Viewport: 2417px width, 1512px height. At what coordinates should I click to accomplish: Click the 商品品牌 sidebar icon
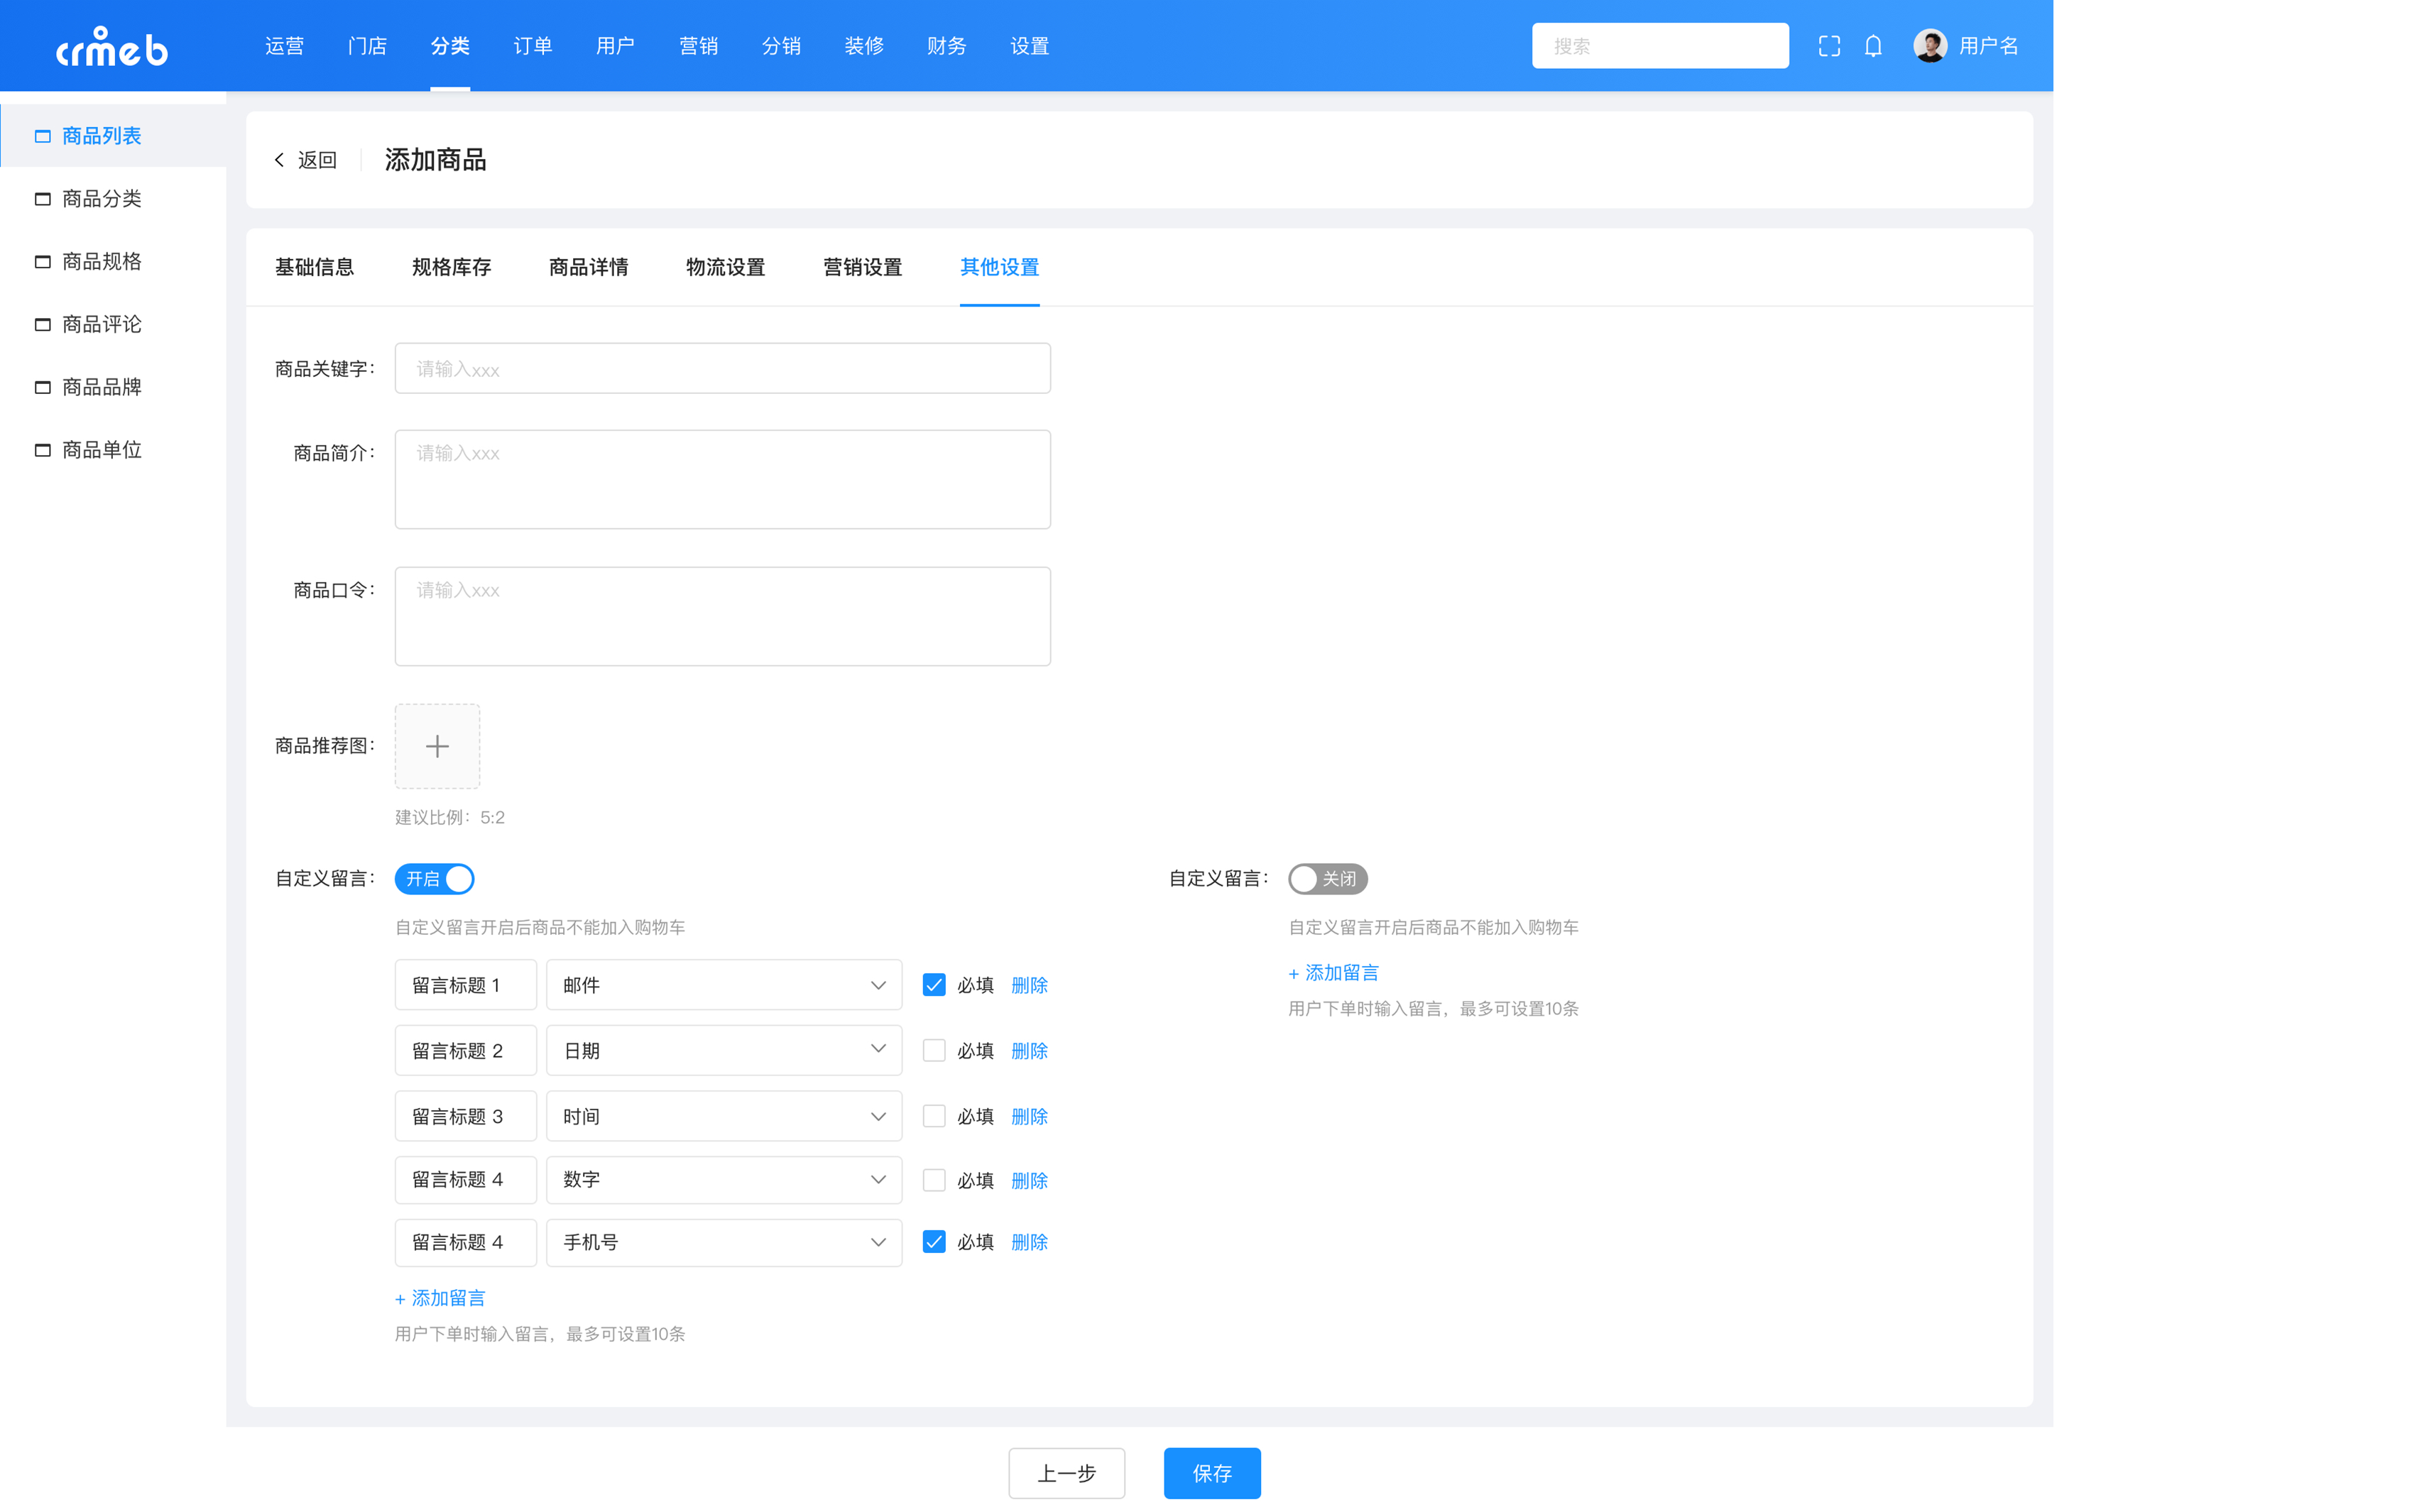pyautogui.click(x=43, y=387)
